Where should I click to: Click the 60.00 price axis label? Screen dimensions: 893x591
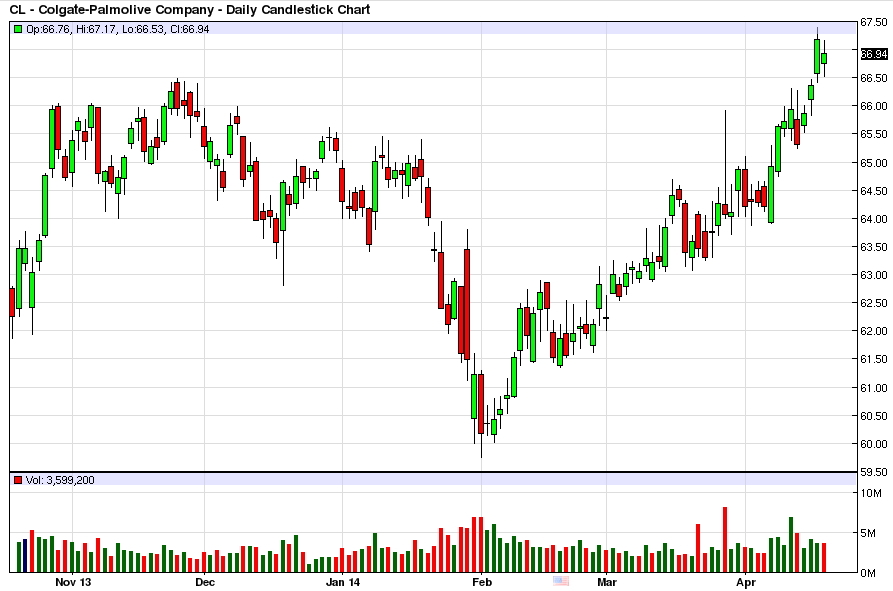874,444
